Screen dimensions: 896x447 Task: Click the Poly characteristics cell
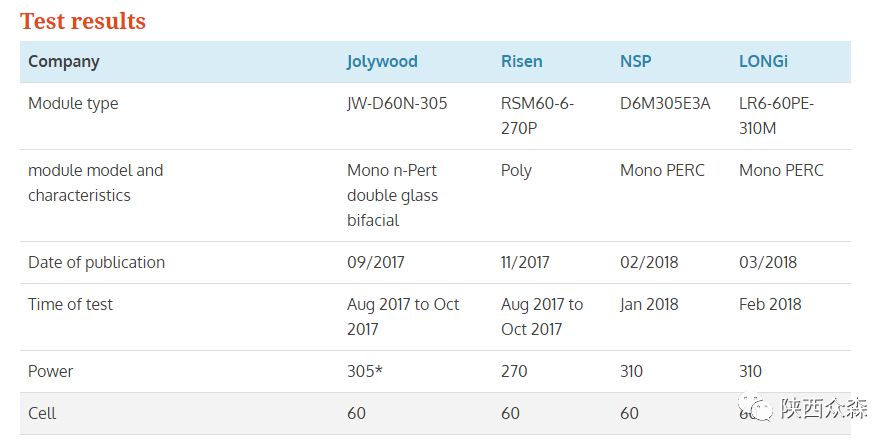516,171
